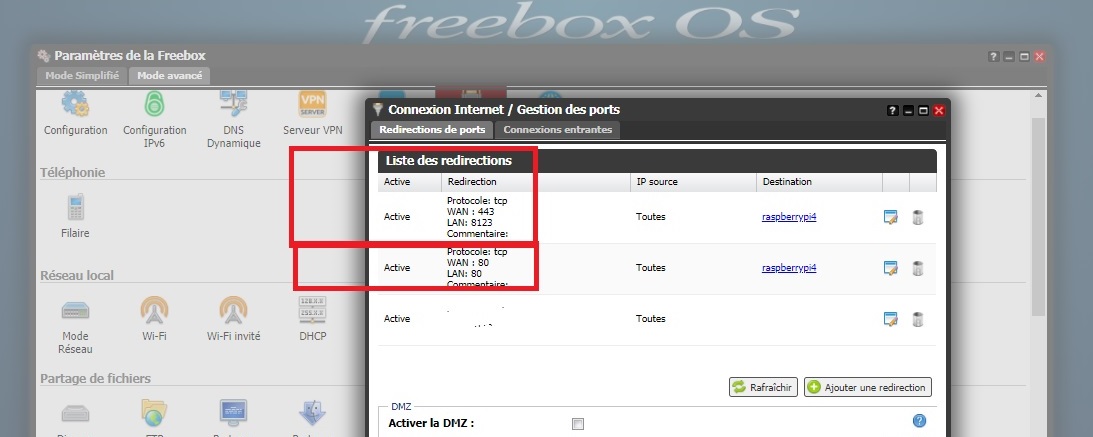Switch to Connexions entrantes tab
Viewport: 1093px width, 437px height.
coord(558,130)
